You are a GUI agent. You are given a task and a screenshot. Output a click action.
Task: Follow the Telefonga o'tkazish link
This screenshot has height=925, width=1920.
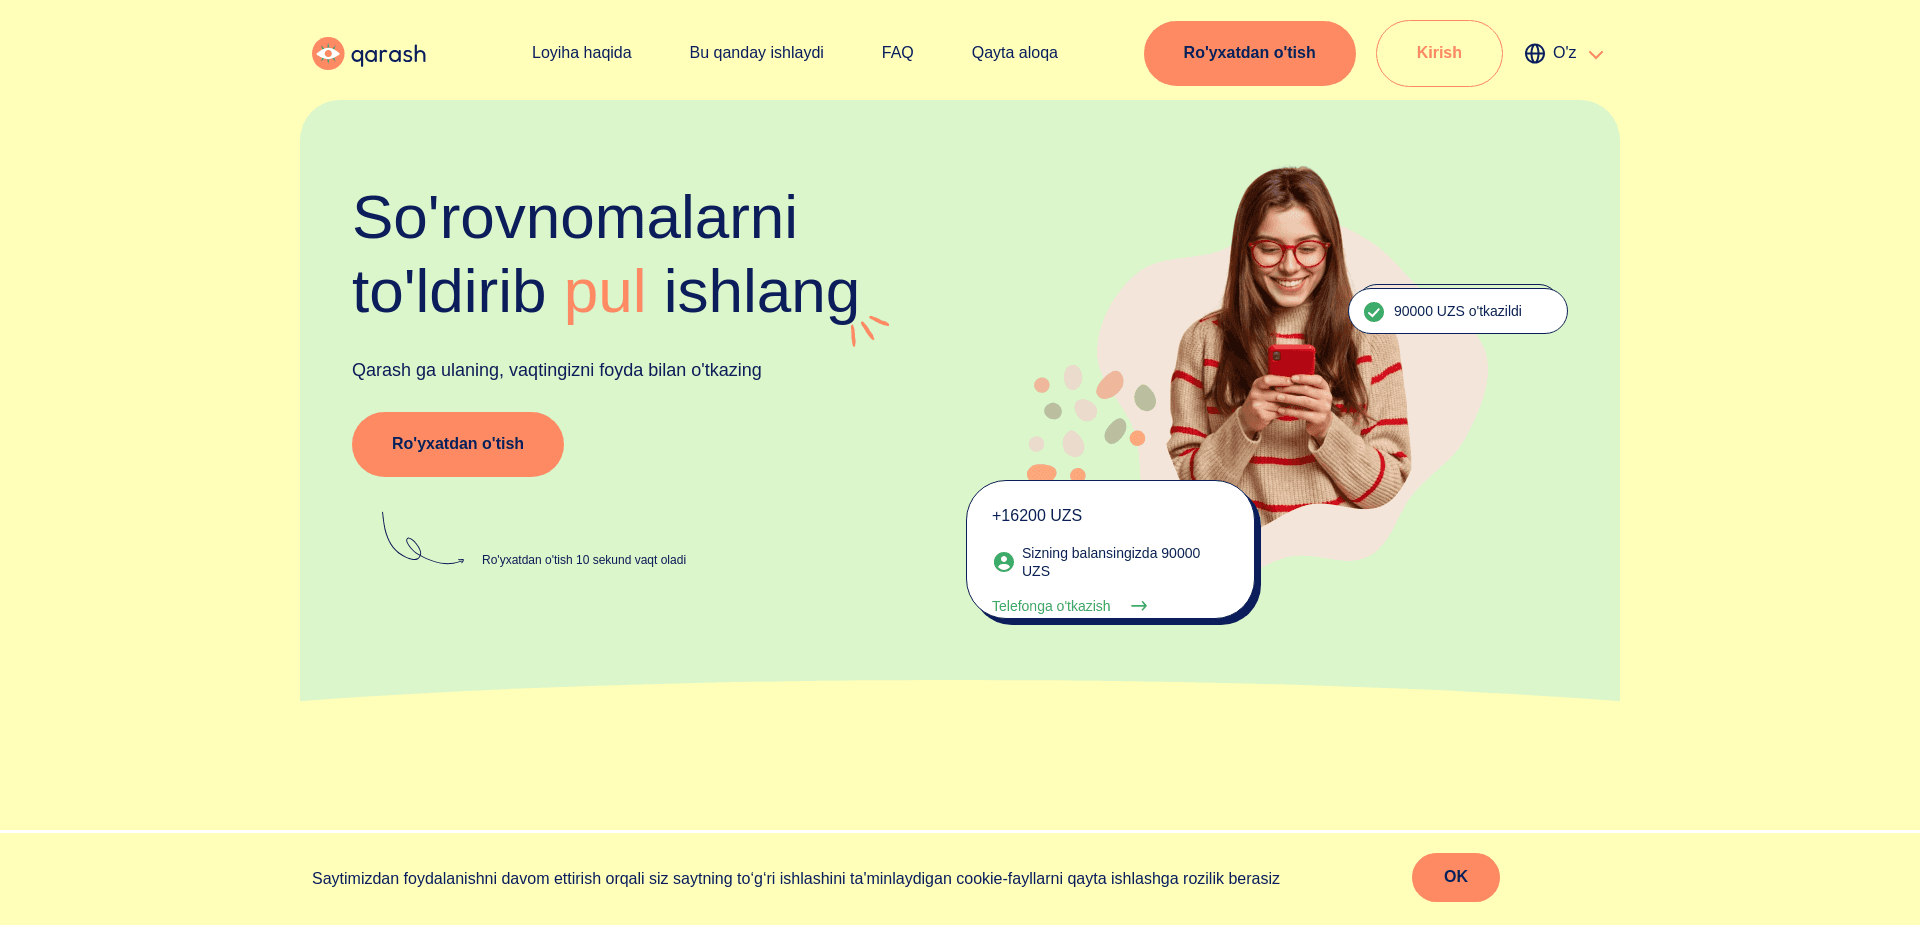[1051, 606]
